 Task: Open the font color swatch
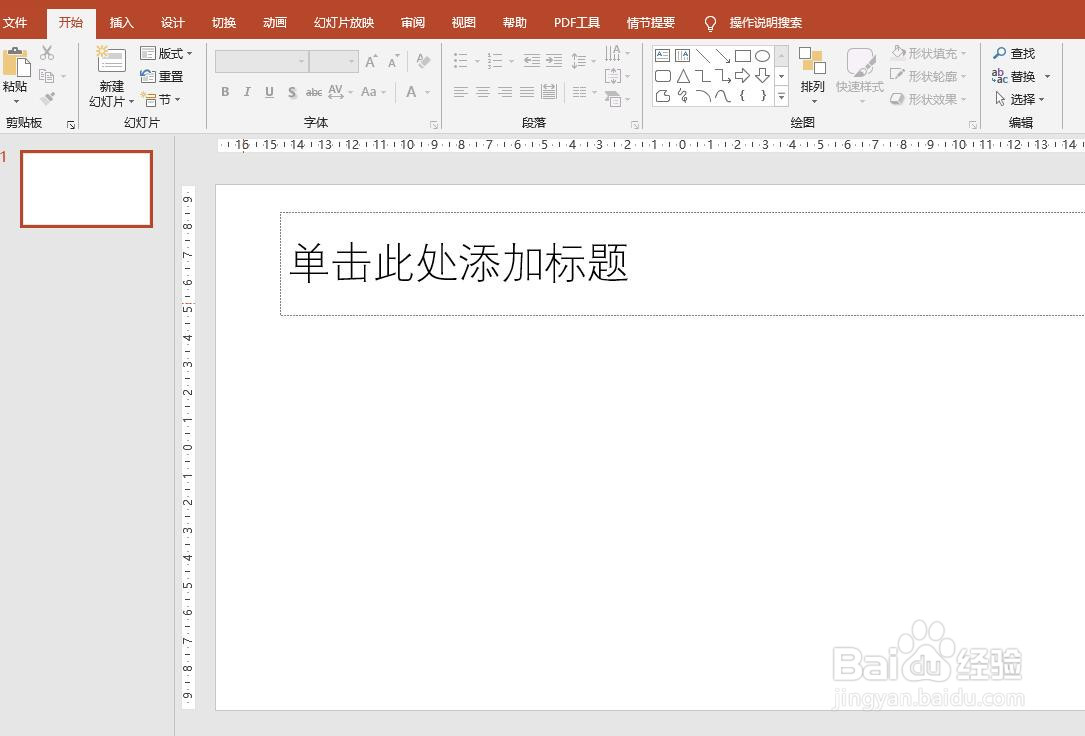(412, 92)
